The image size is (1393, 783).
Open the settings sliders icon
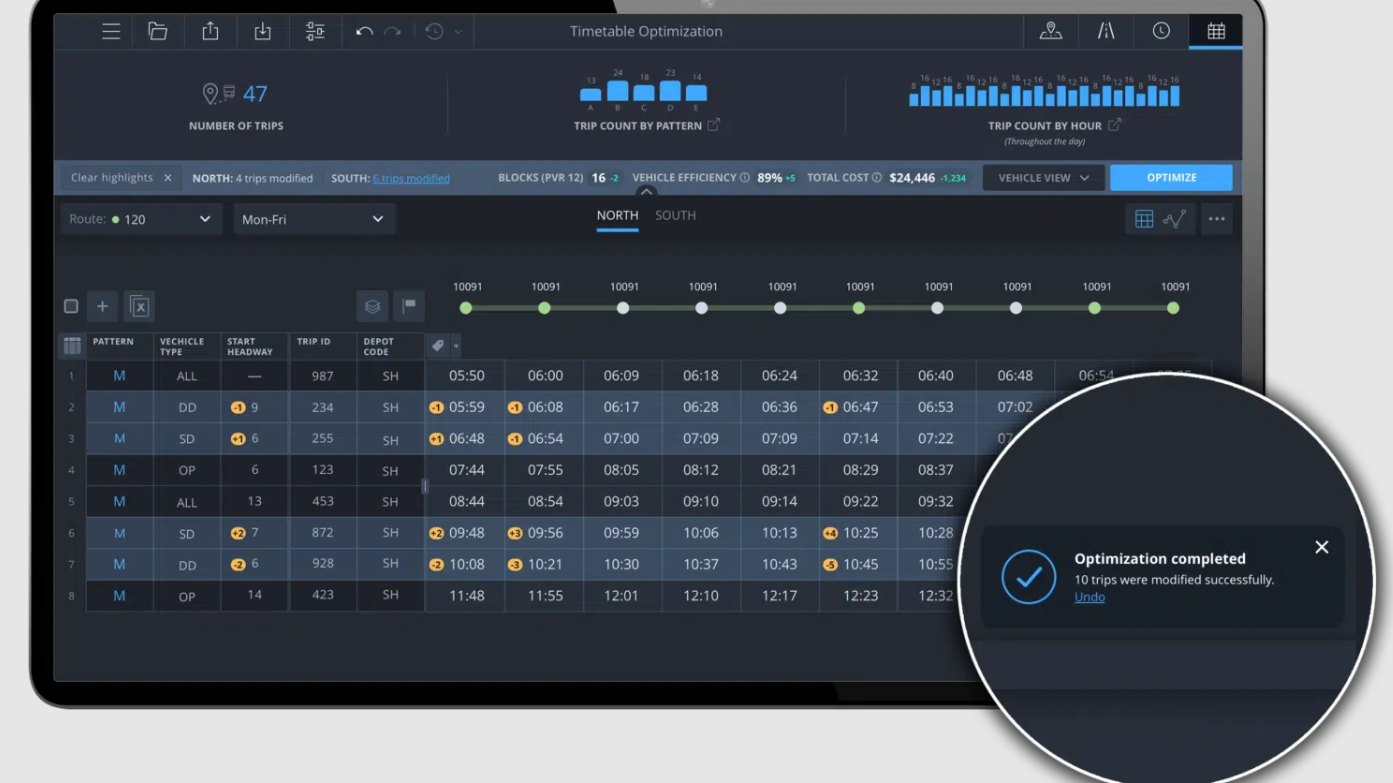point(315,32)
